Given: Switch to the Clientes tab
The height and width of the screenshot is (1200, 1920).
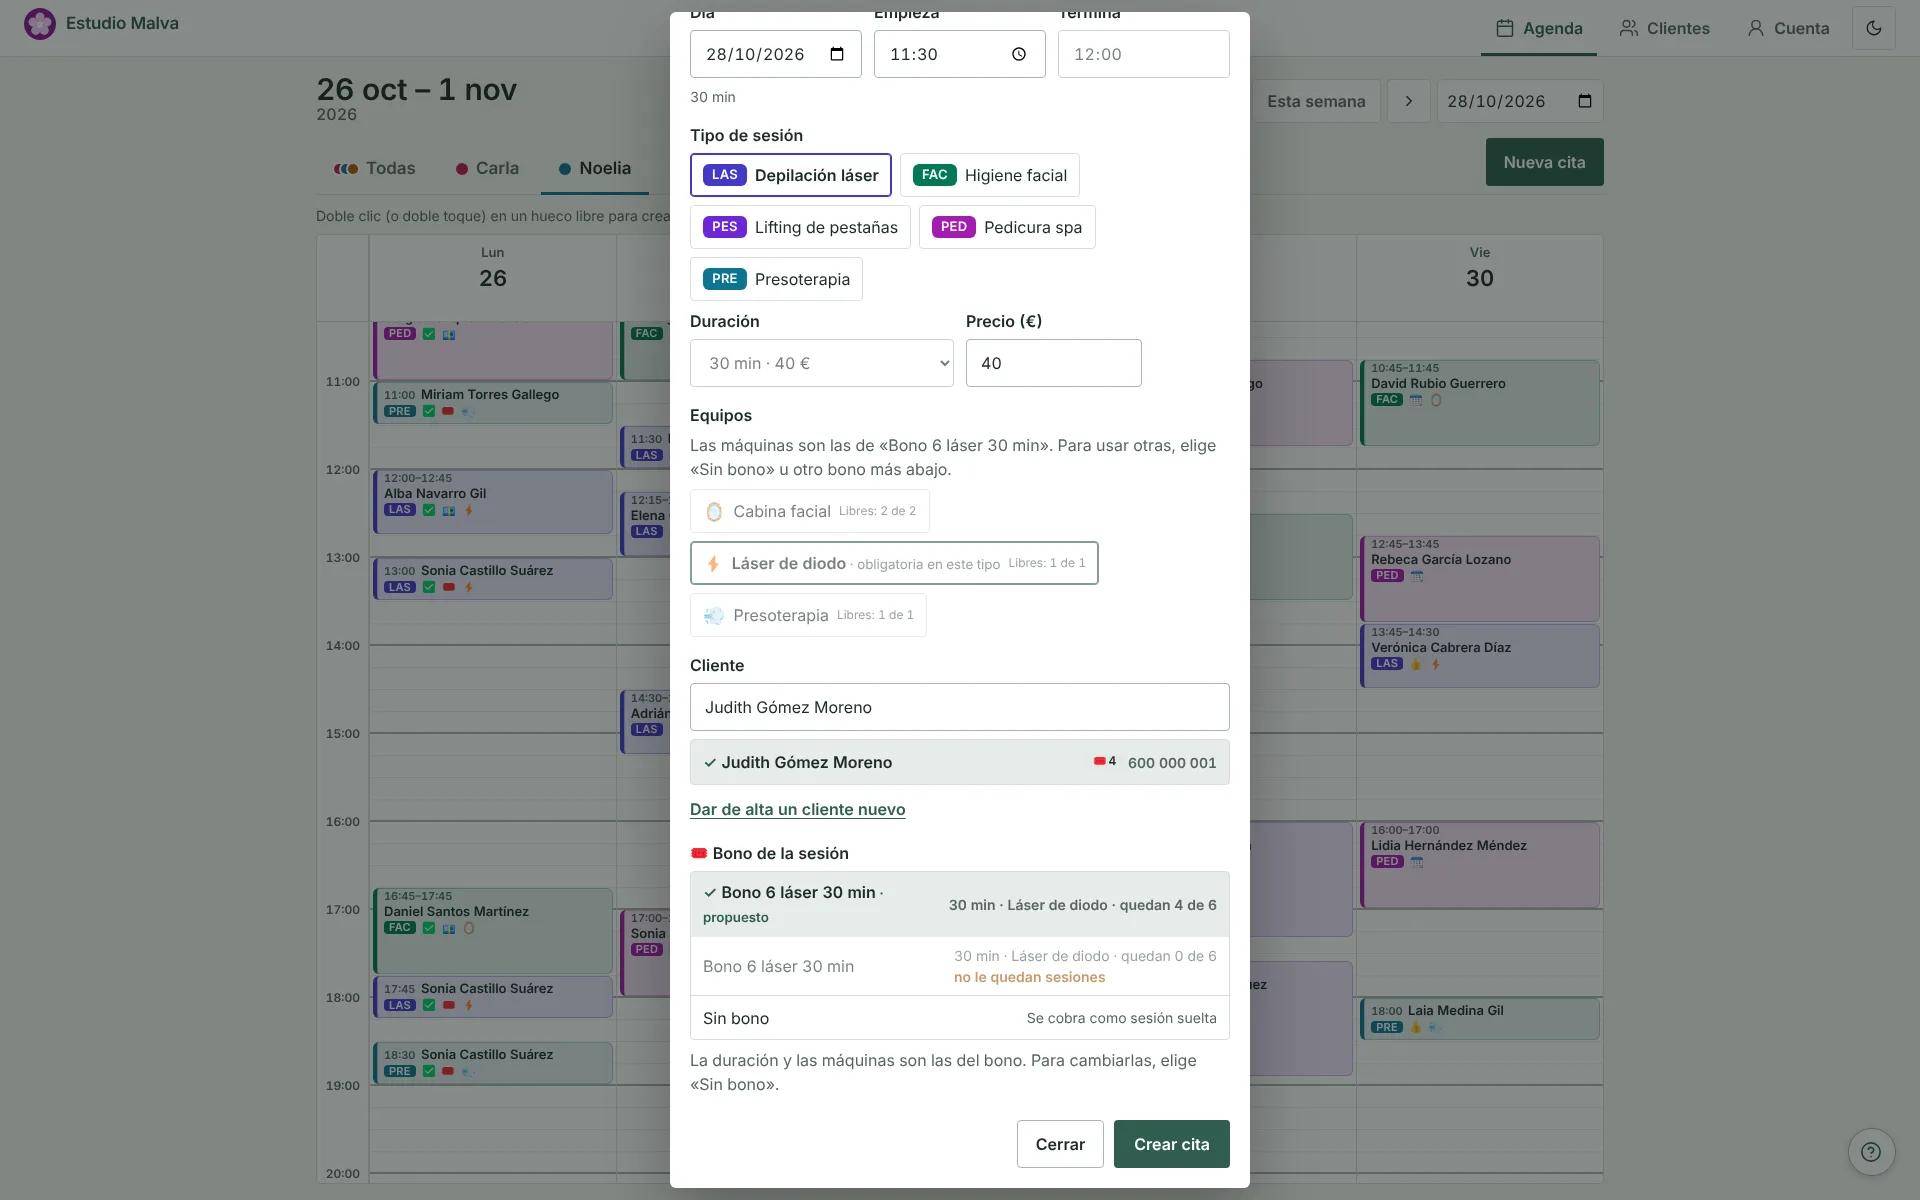Looking at the screenshot, I should 1665,28.
